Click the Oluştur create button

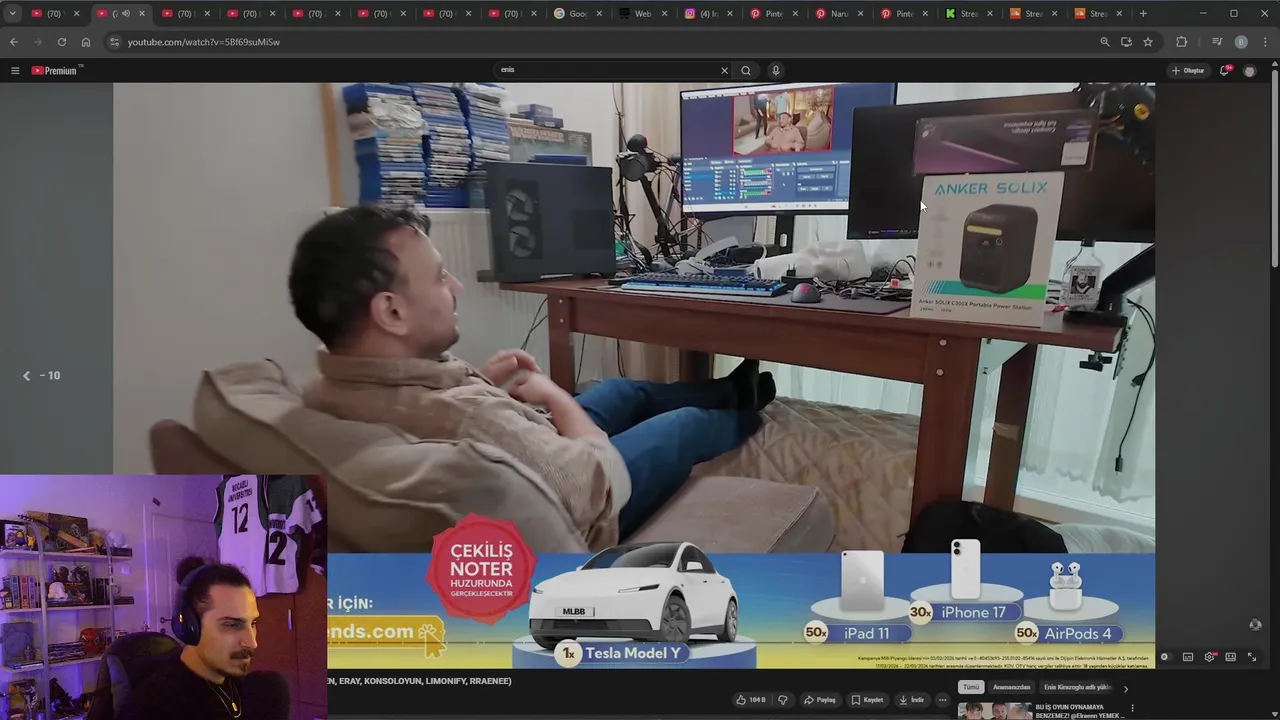tap(1189, 70)
